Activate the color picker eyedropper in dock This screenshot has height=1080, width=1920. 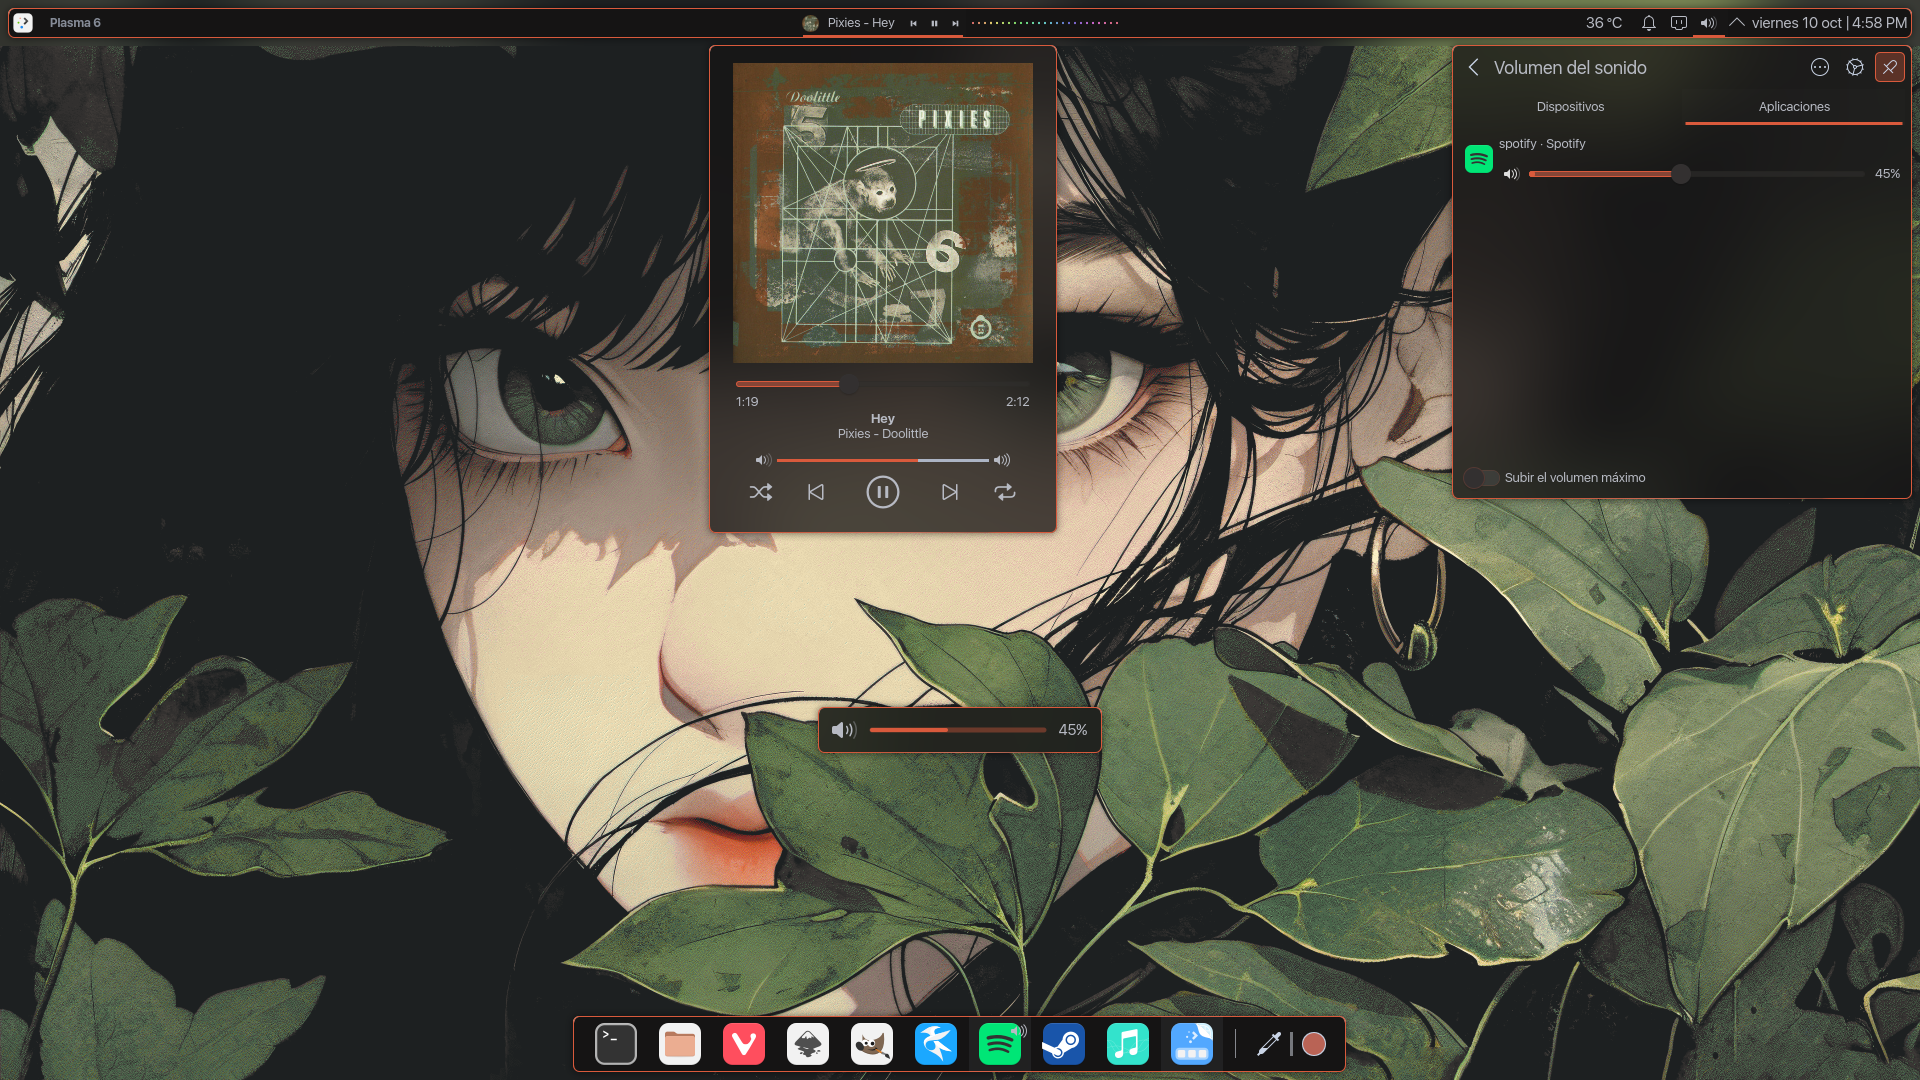[x=1269, y=1044]
